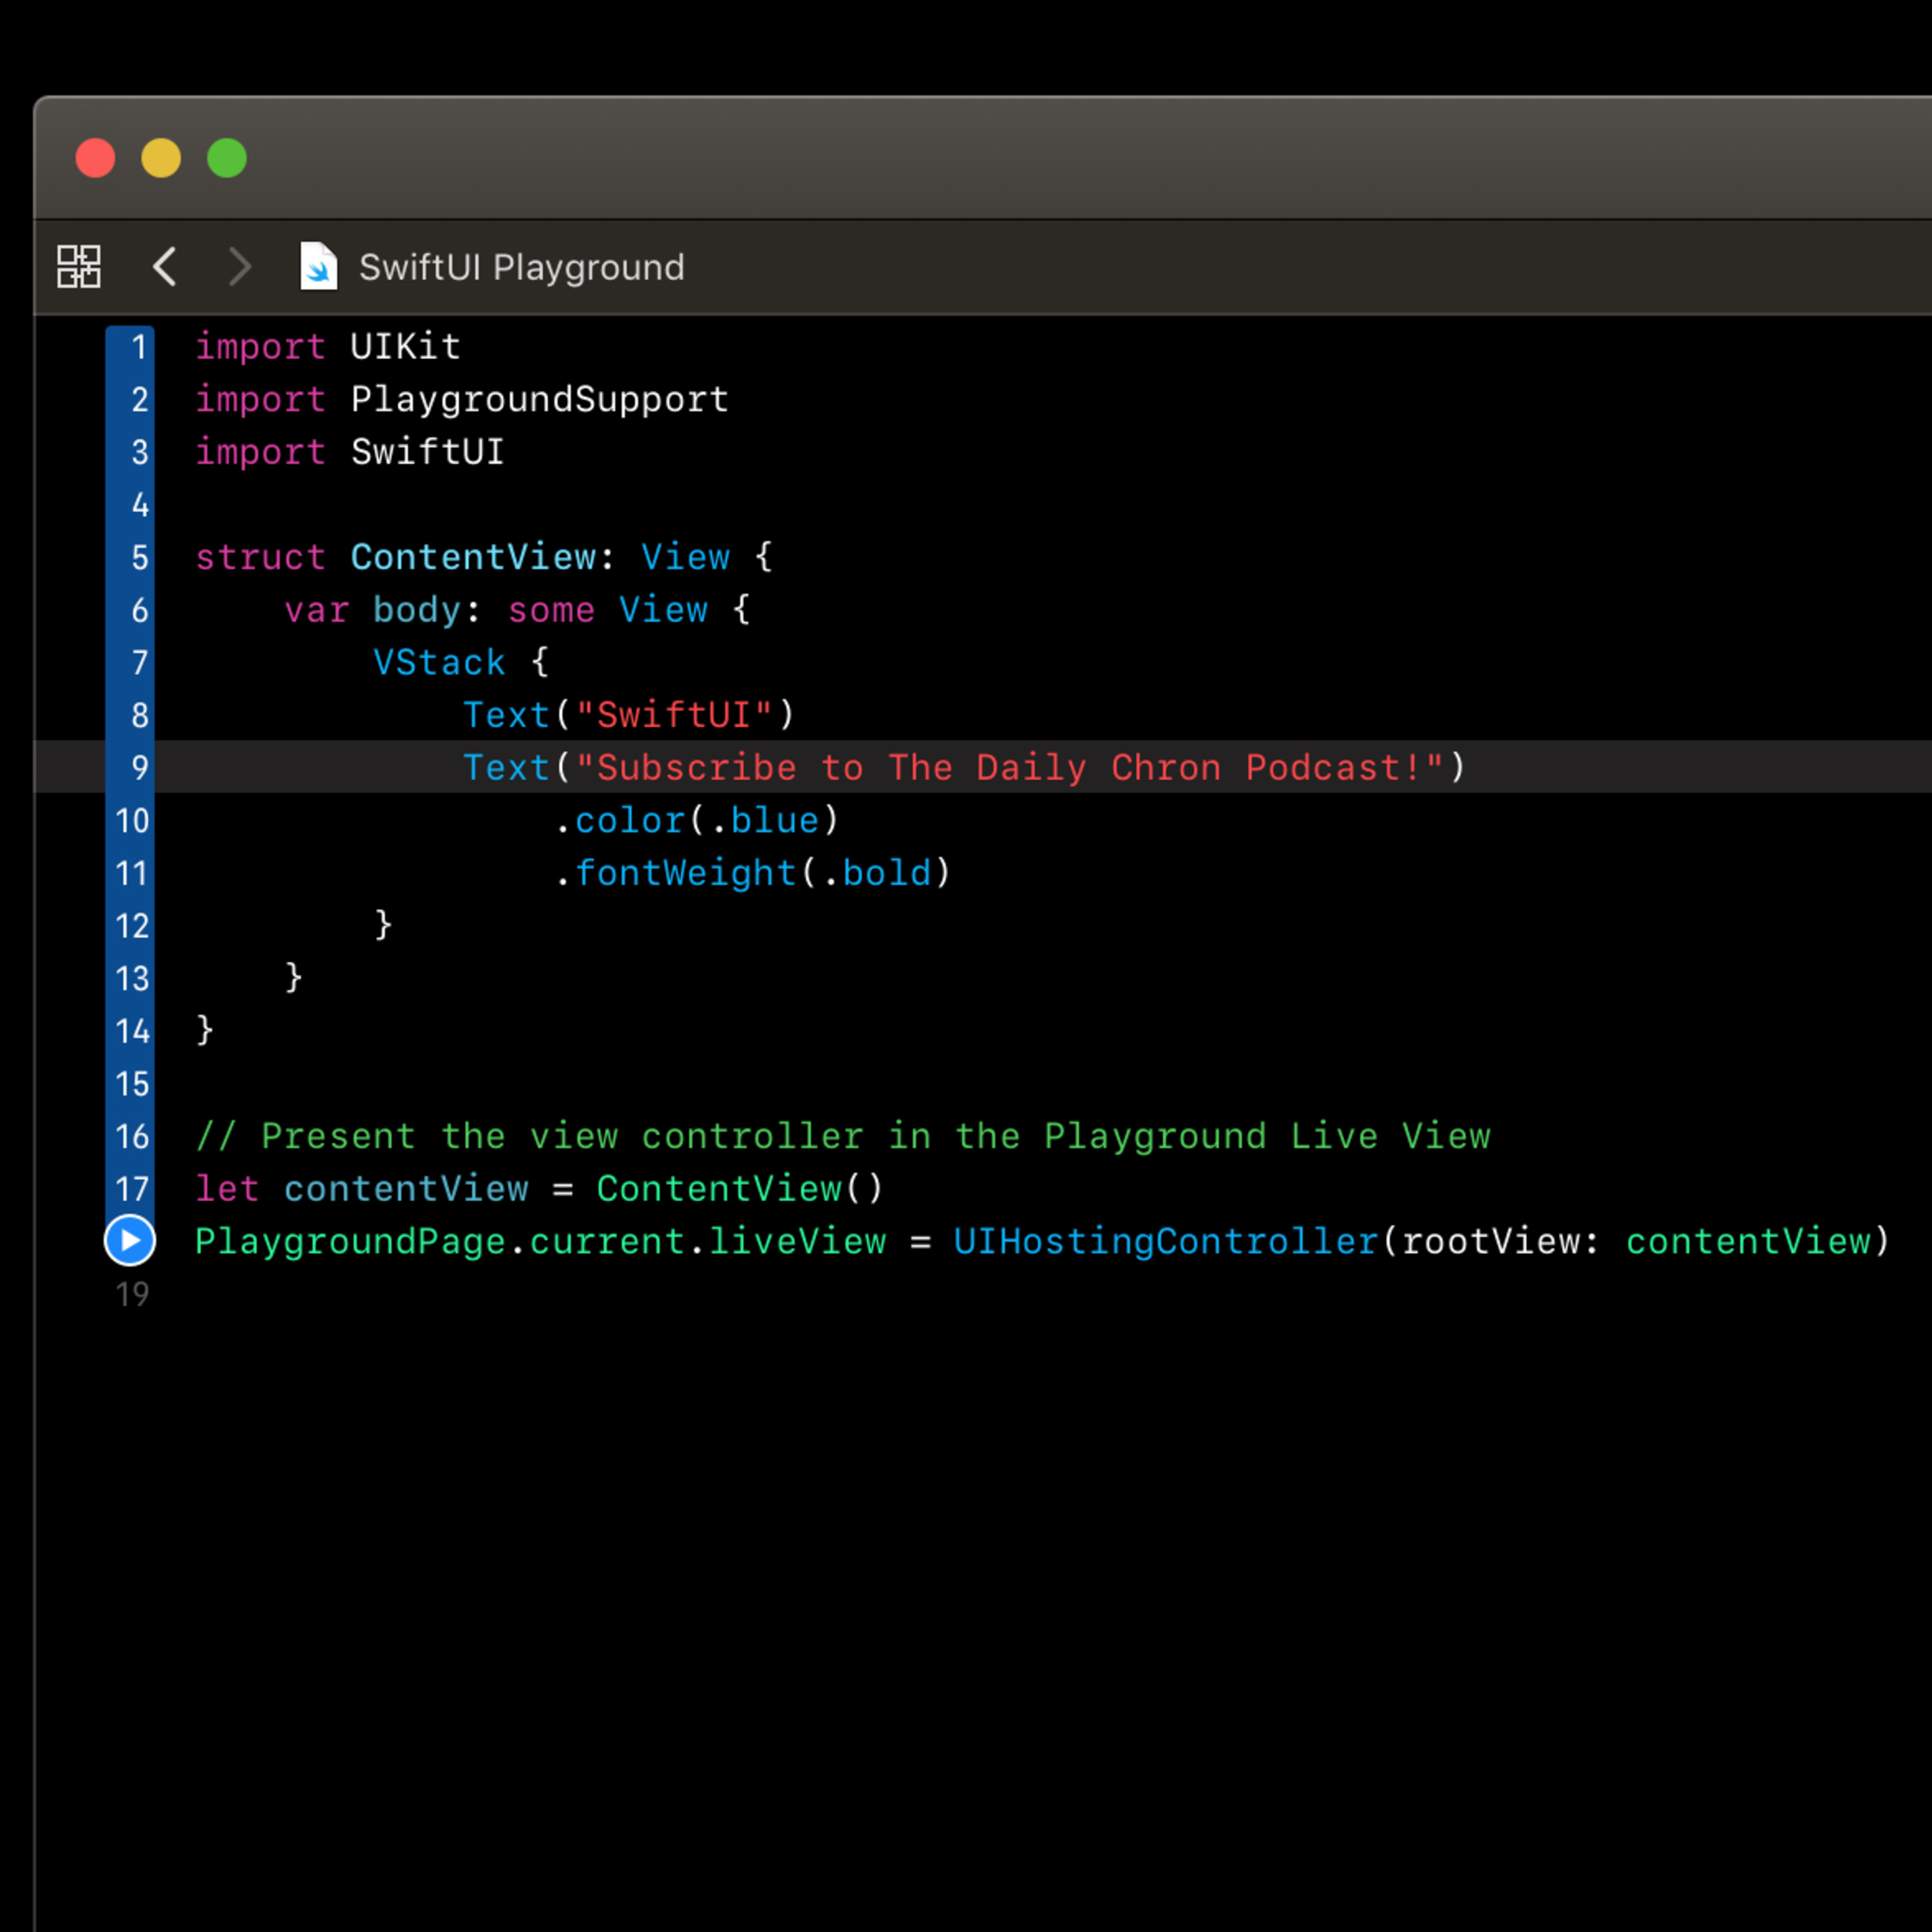Click line number 1 in gutter
The width and height of the screenshot is (1932, 1932).
click(x=139, y=347)
